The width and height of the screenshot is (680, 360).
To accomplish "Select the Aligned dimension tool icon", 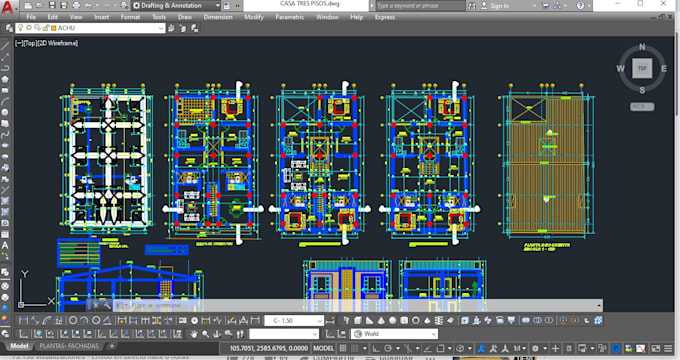I will tap(35, 321).
